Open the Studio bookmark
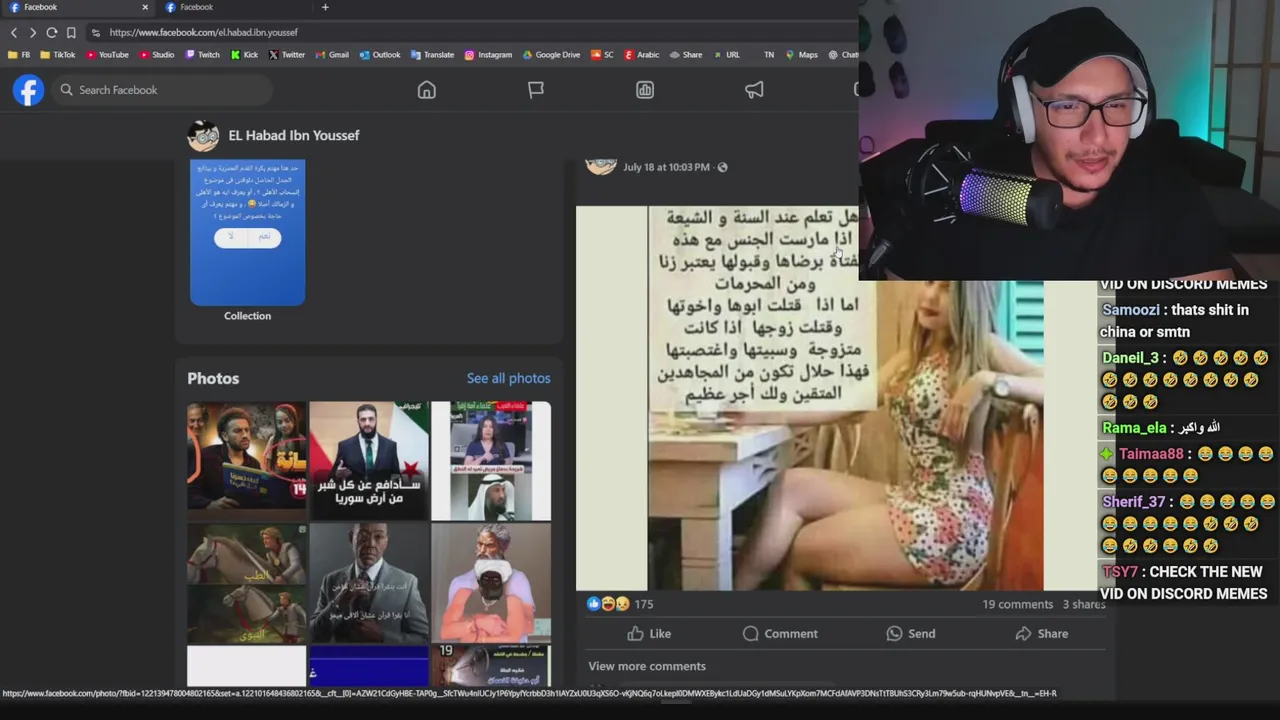 [157, 55]
